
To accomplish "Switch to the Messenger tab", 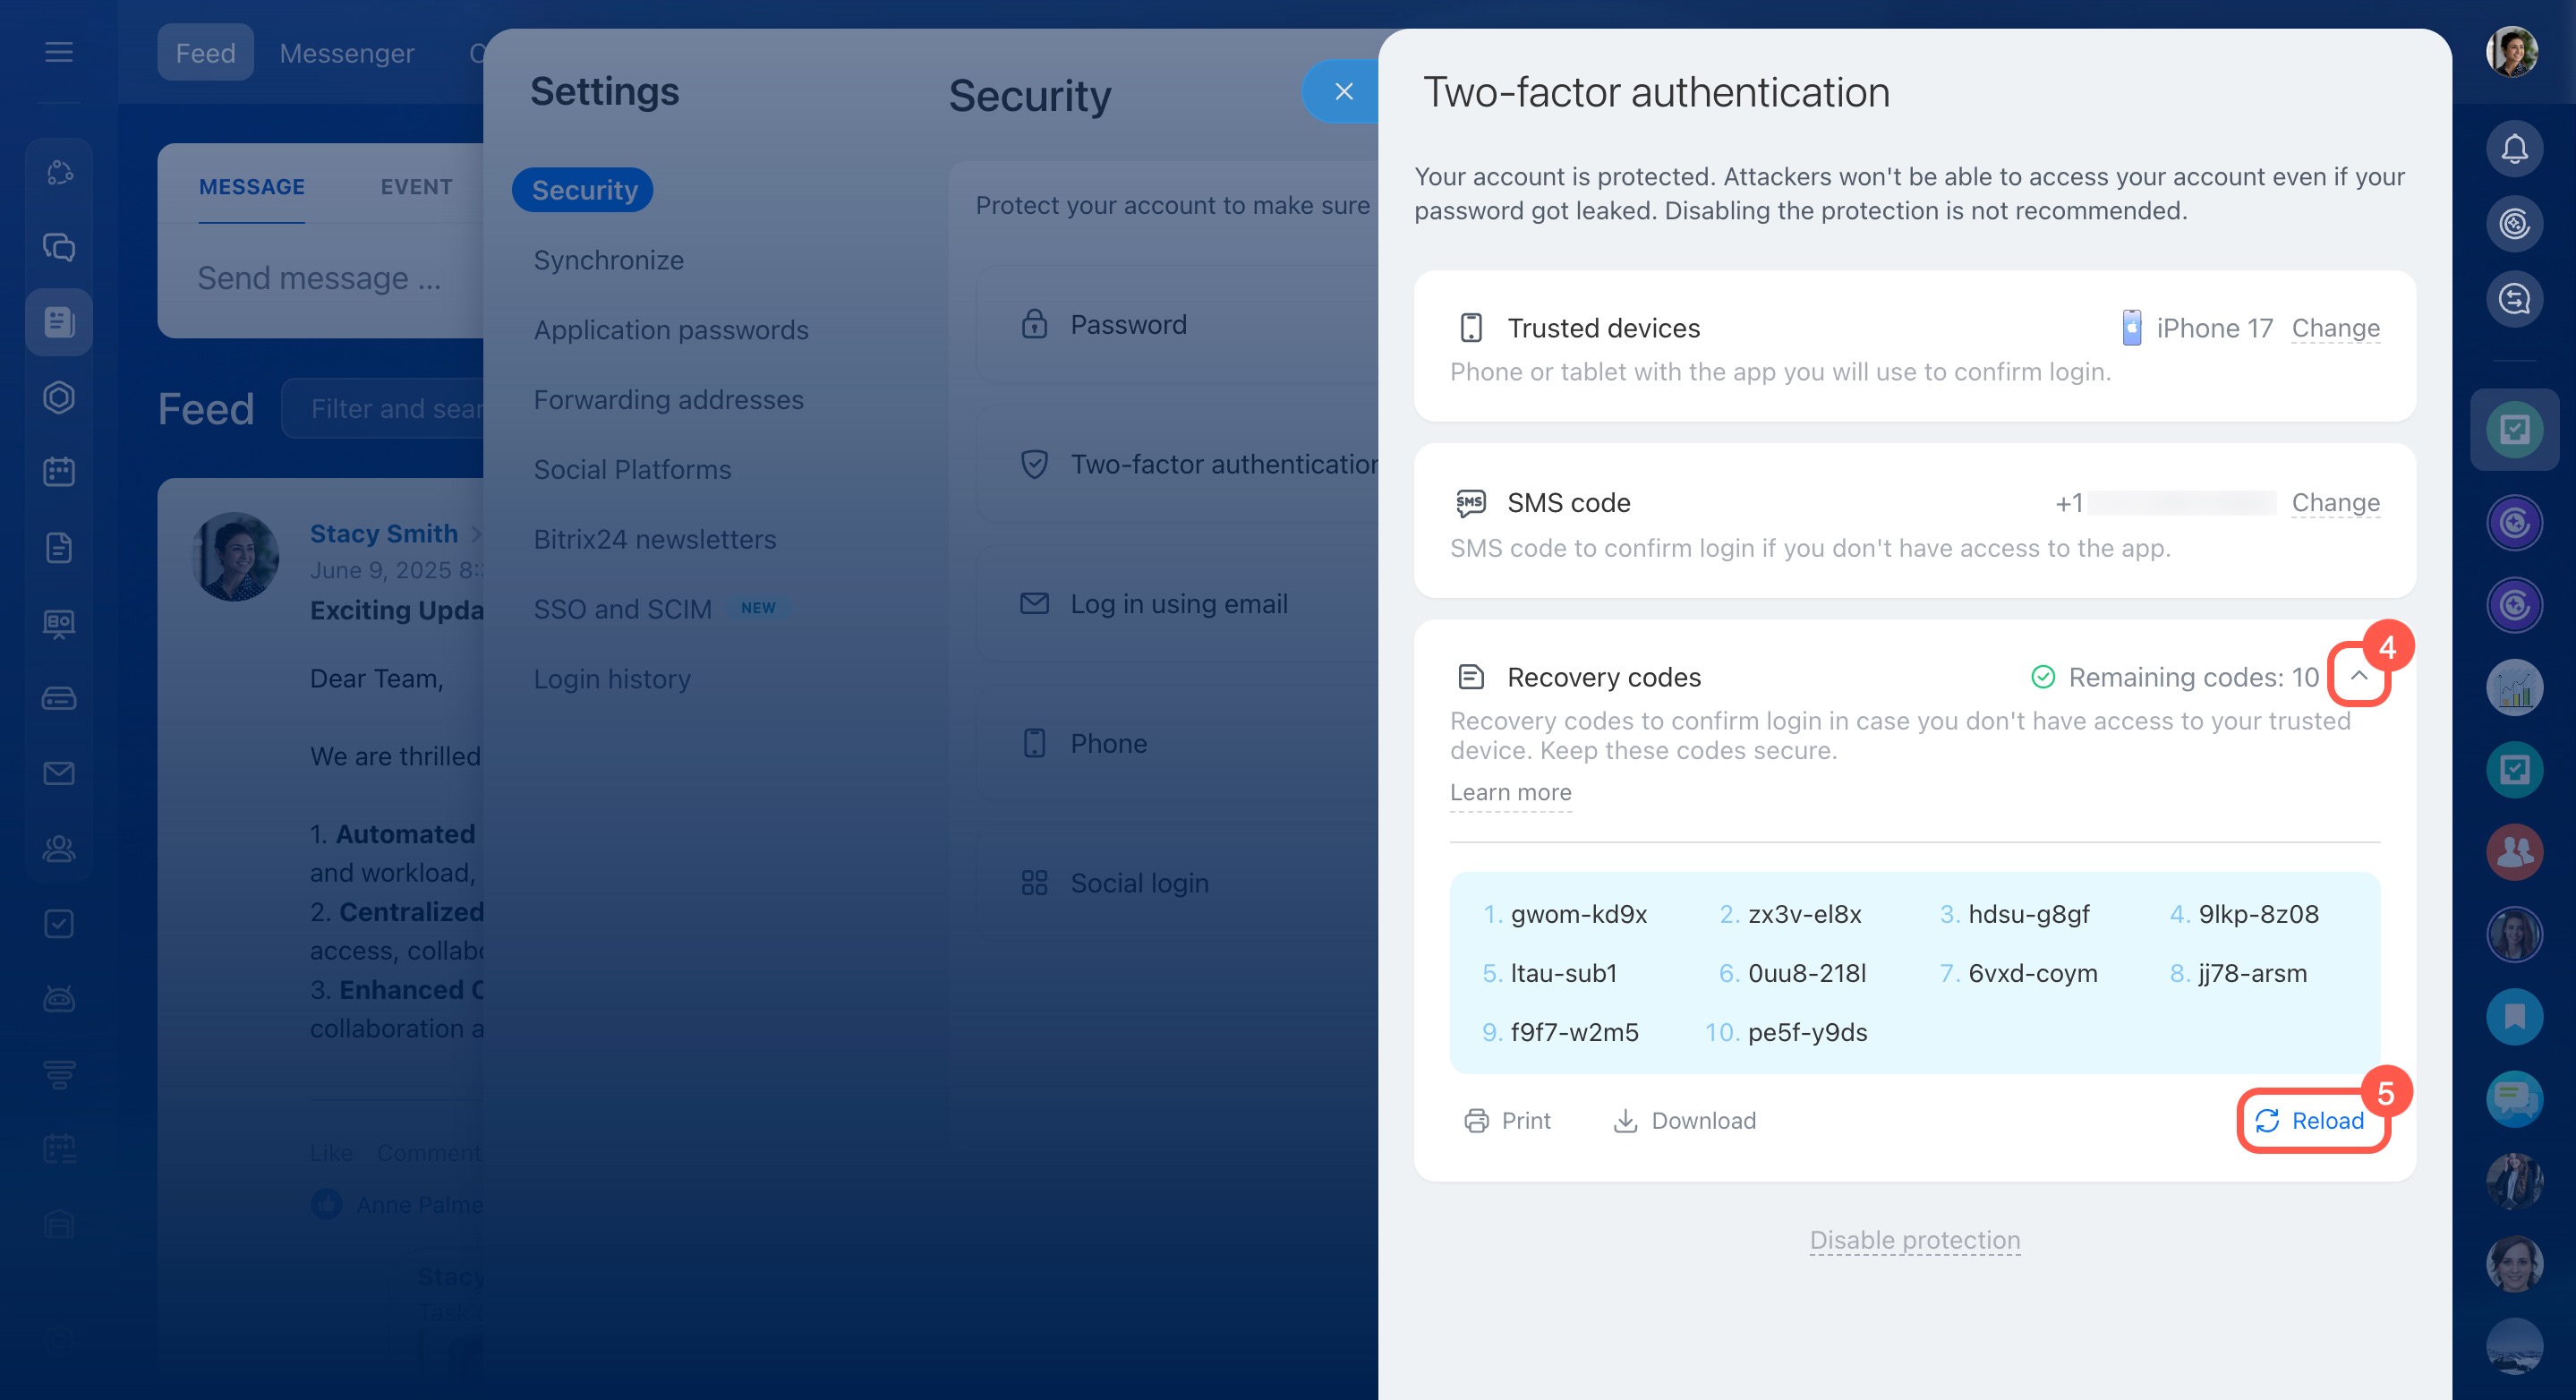I will click(x=346, y=53).
